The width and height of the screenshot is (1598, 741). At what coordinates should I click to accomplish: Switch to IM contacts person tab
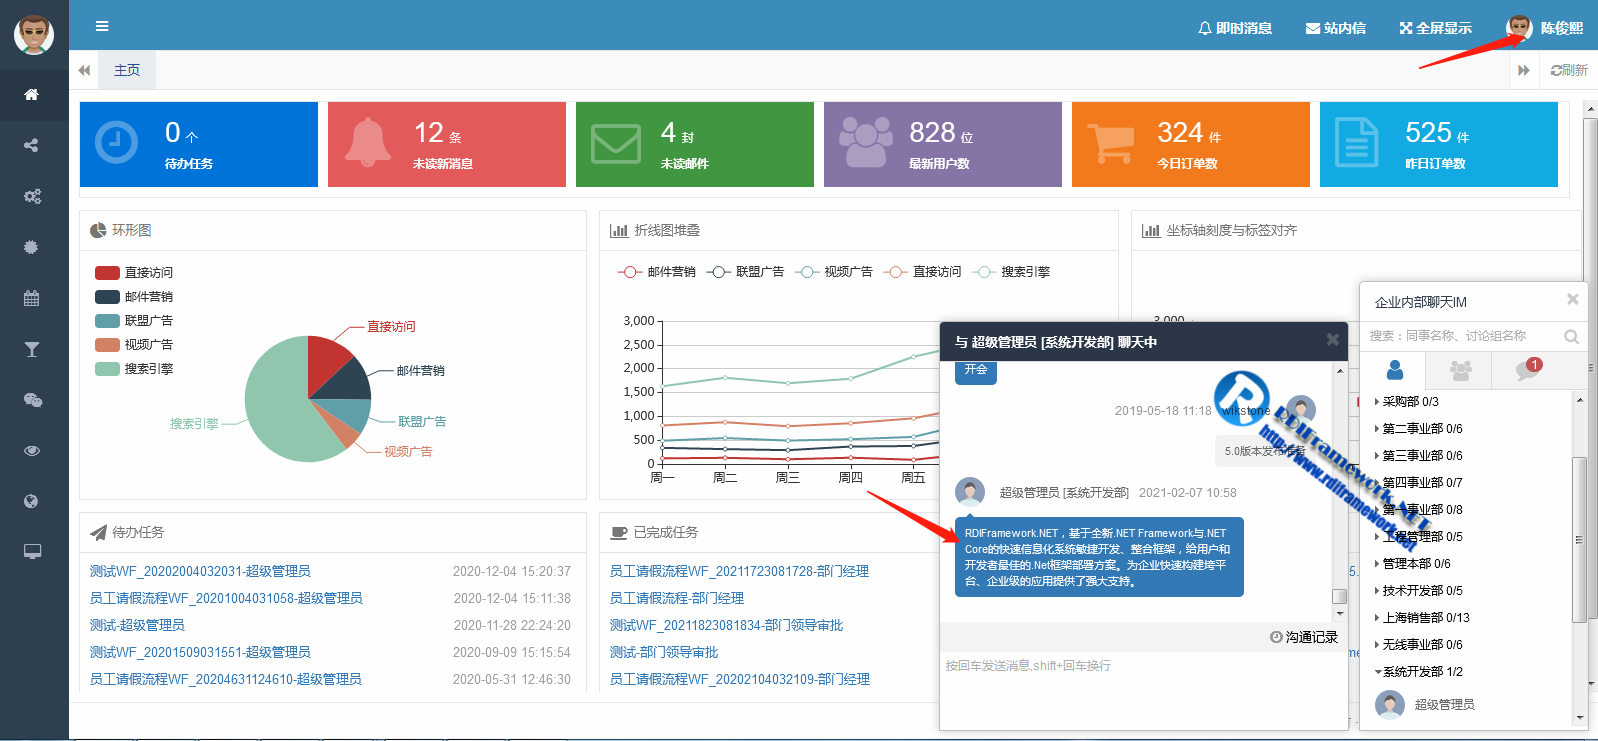click(x=1395, y=371)
